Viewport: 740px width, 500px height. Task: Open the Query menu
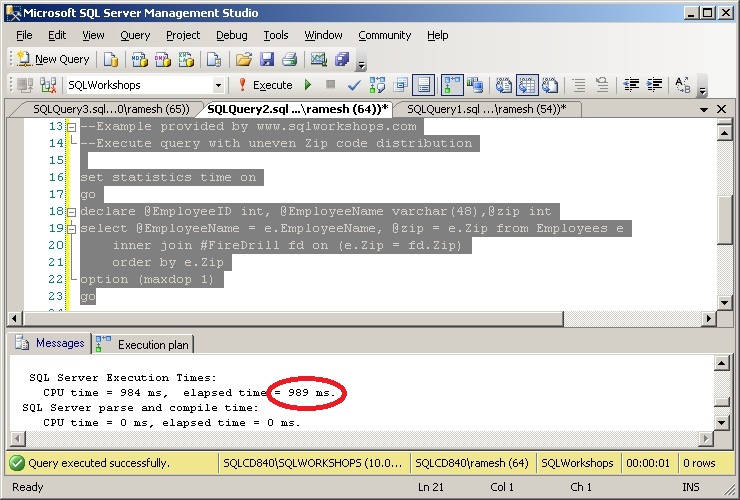(x=135, y=35)
